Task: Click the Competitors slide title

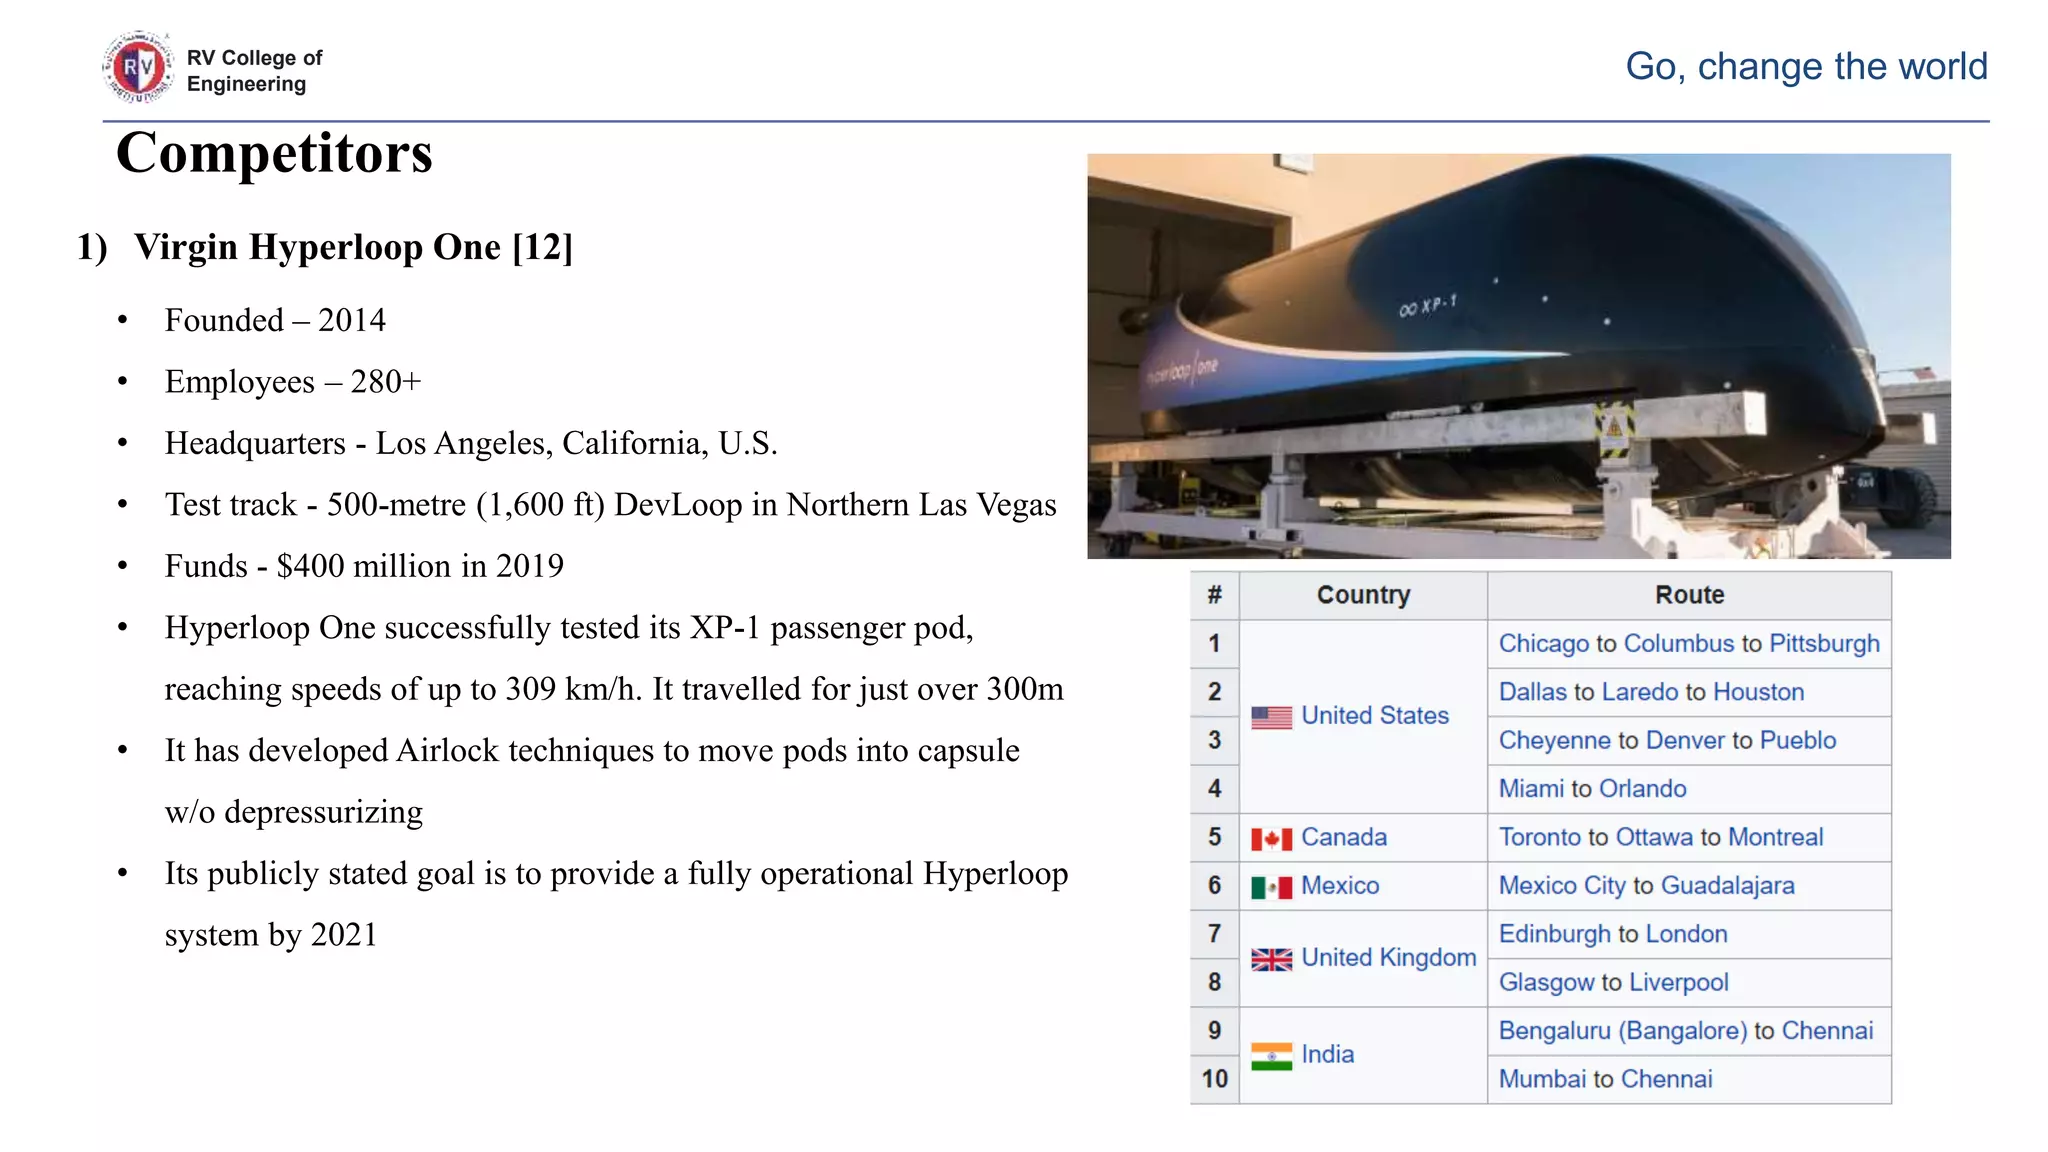Action: (274, 153)
